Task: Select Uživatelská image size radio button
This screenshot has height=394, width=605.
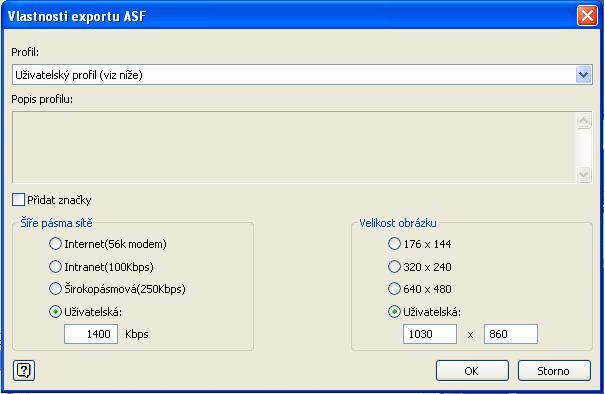Action: coord(394,312)
